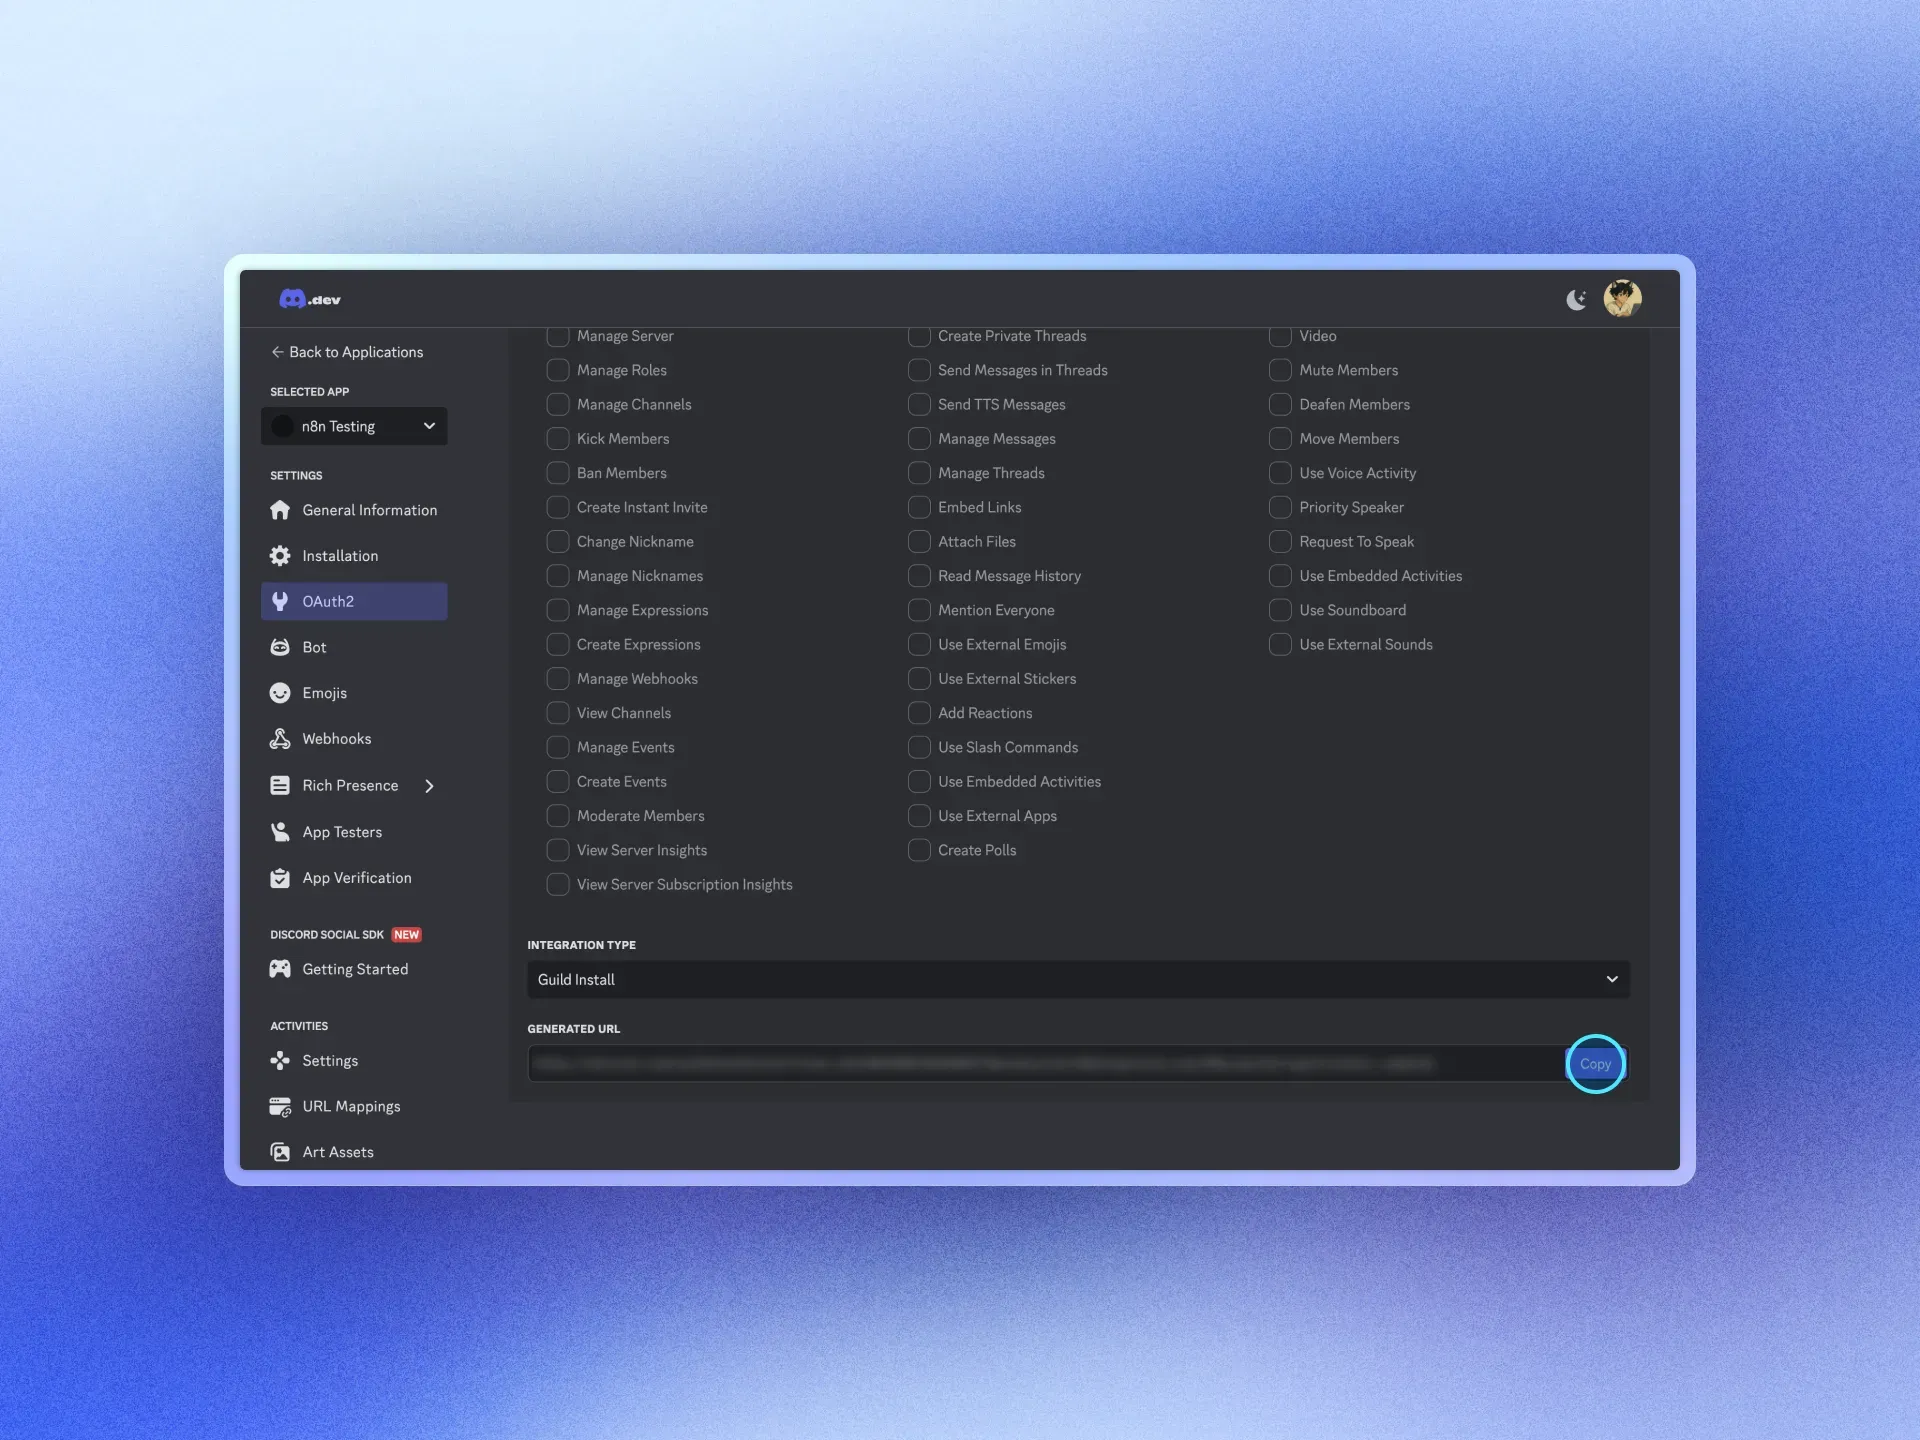
Task: Click the Installation gear icon
Action: (x=280, y=556)
